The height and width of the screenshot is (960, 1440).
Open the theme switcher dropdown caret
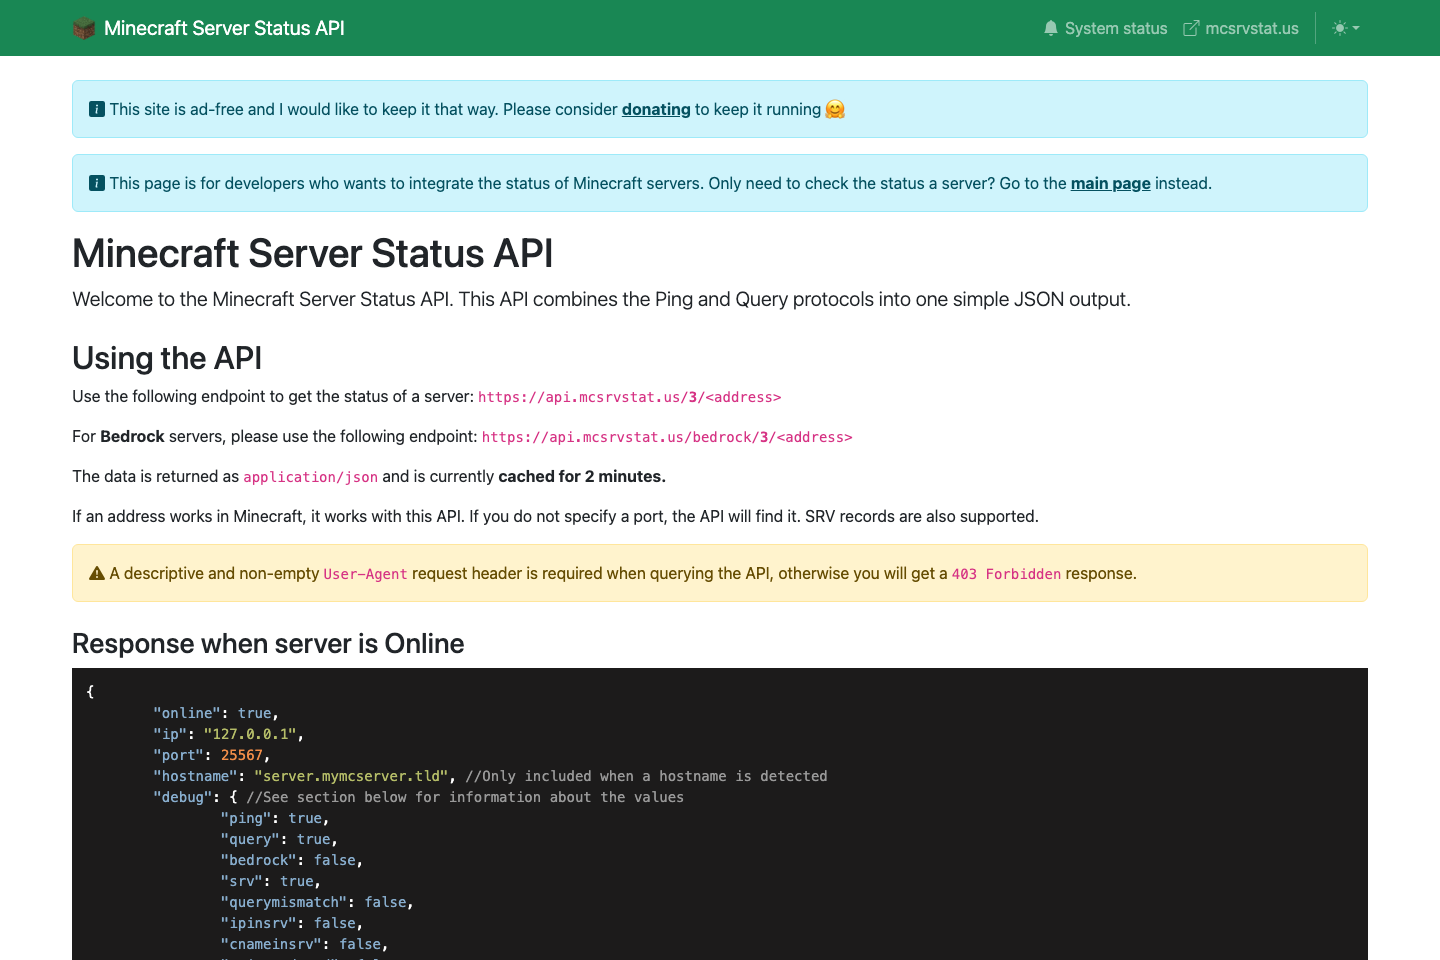[1355, 28]
